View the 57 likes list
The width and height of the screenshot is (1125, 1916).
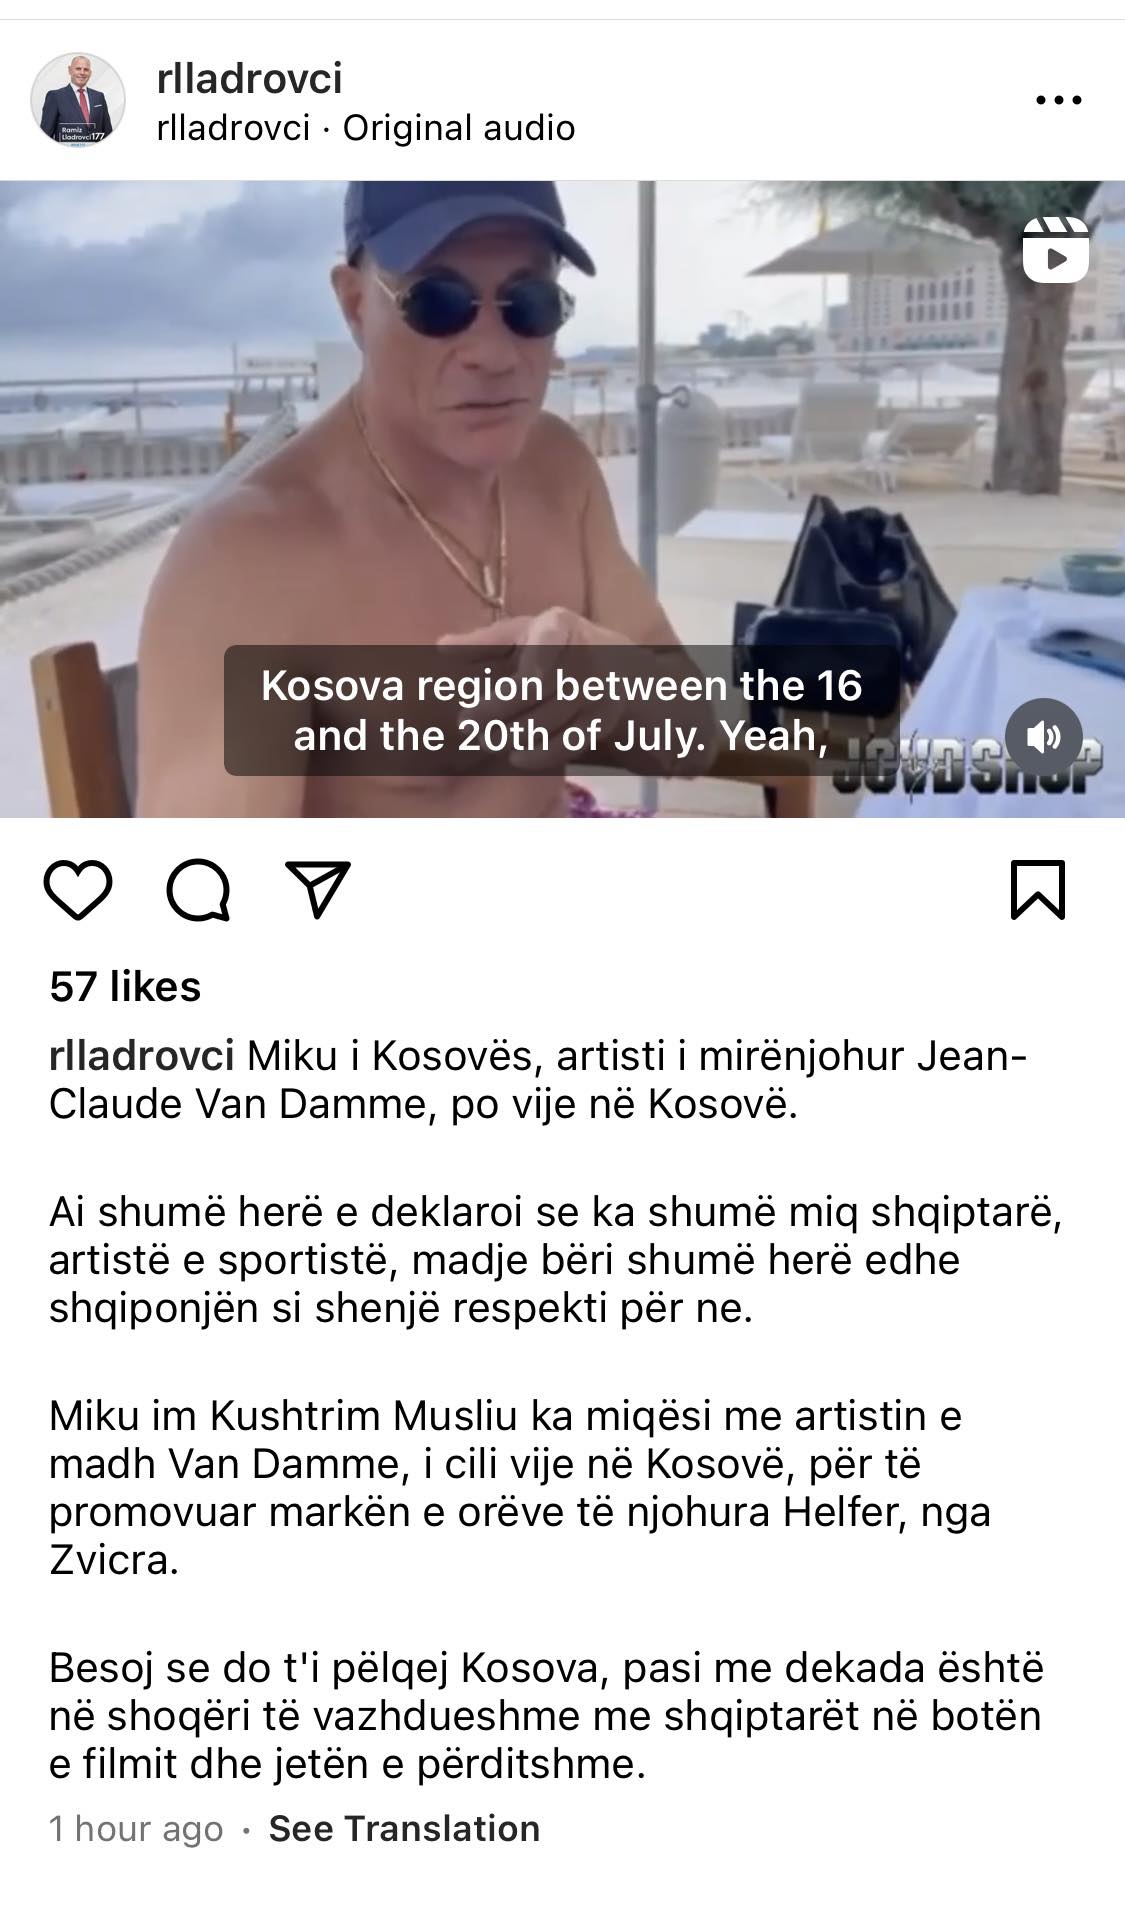125,986
